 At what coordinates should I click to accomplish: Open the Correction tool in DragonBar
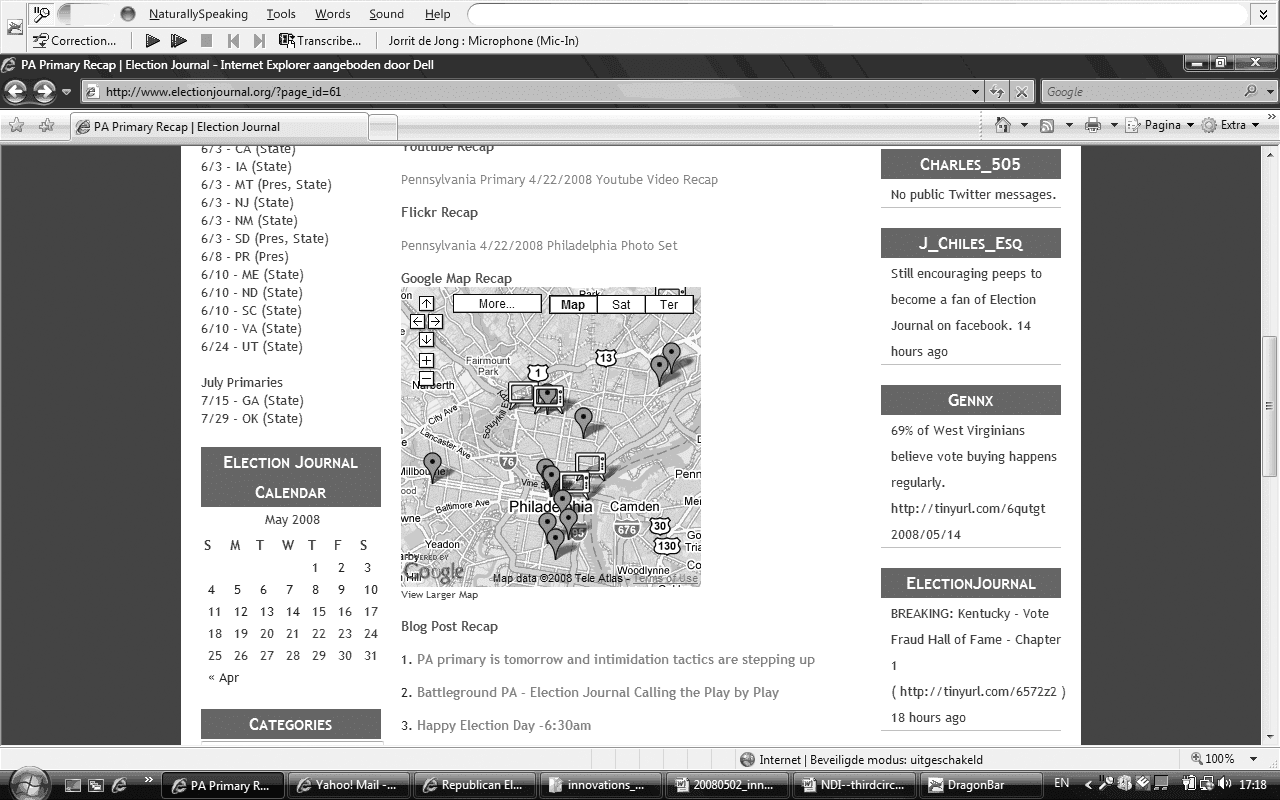click(x=75, y=41)
